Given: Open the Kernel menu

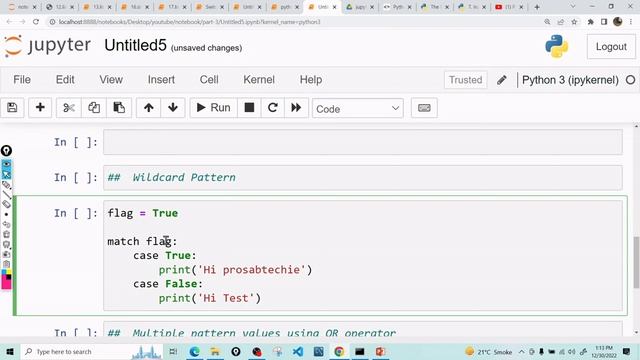Looking at the screenshot, I should [x=259, y=80].
